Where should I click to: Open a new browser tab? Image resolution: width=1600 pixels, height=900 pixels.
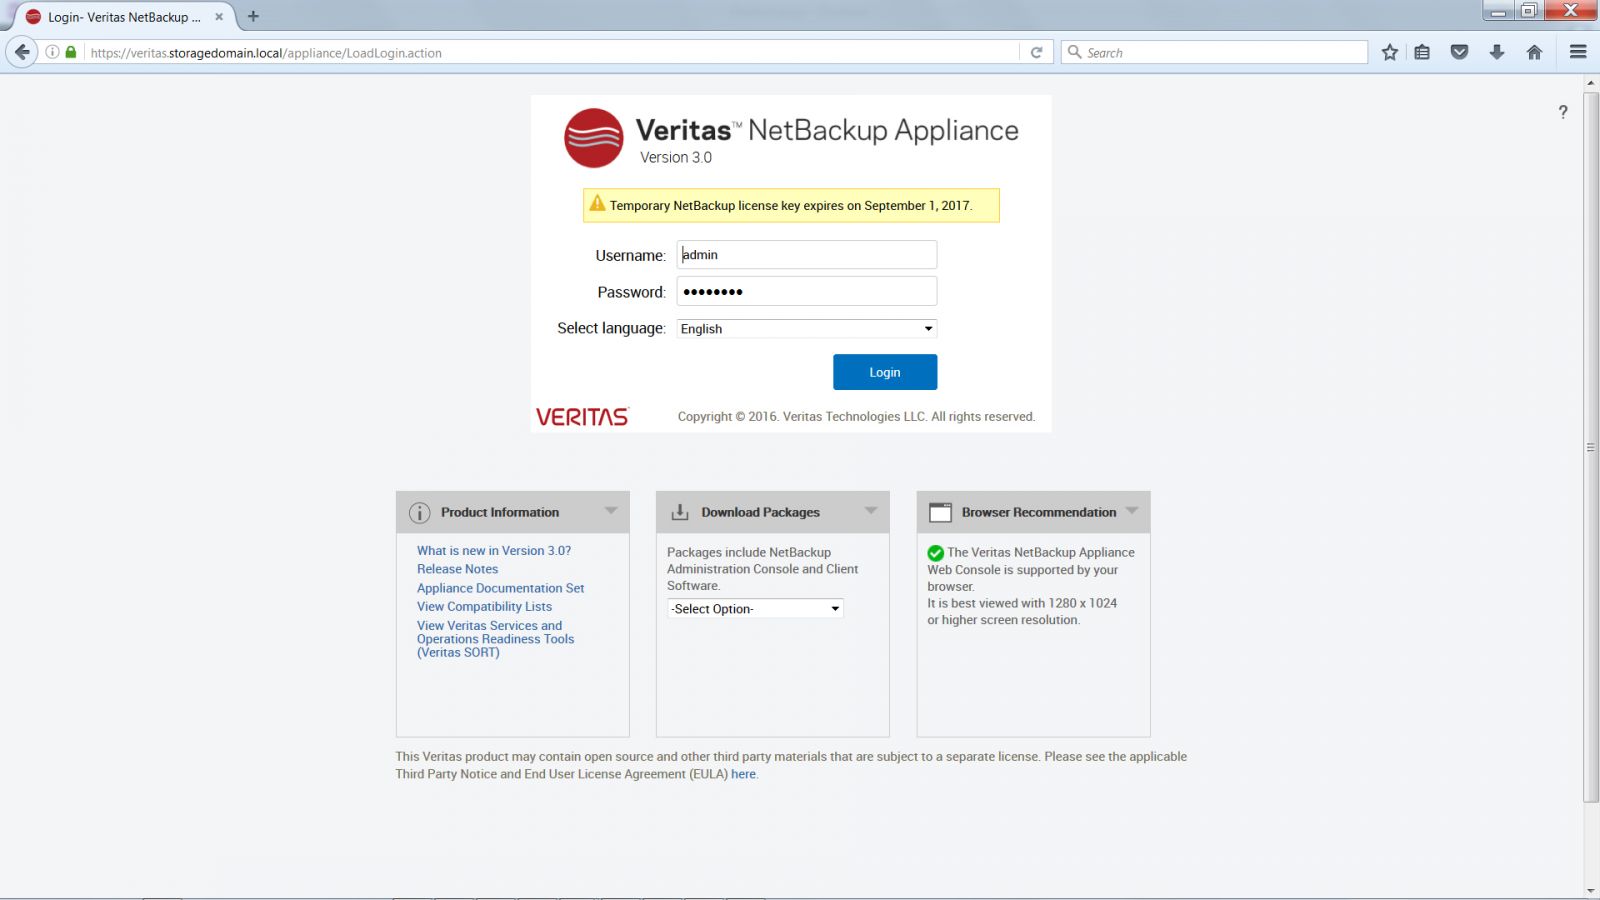(253, 16)
